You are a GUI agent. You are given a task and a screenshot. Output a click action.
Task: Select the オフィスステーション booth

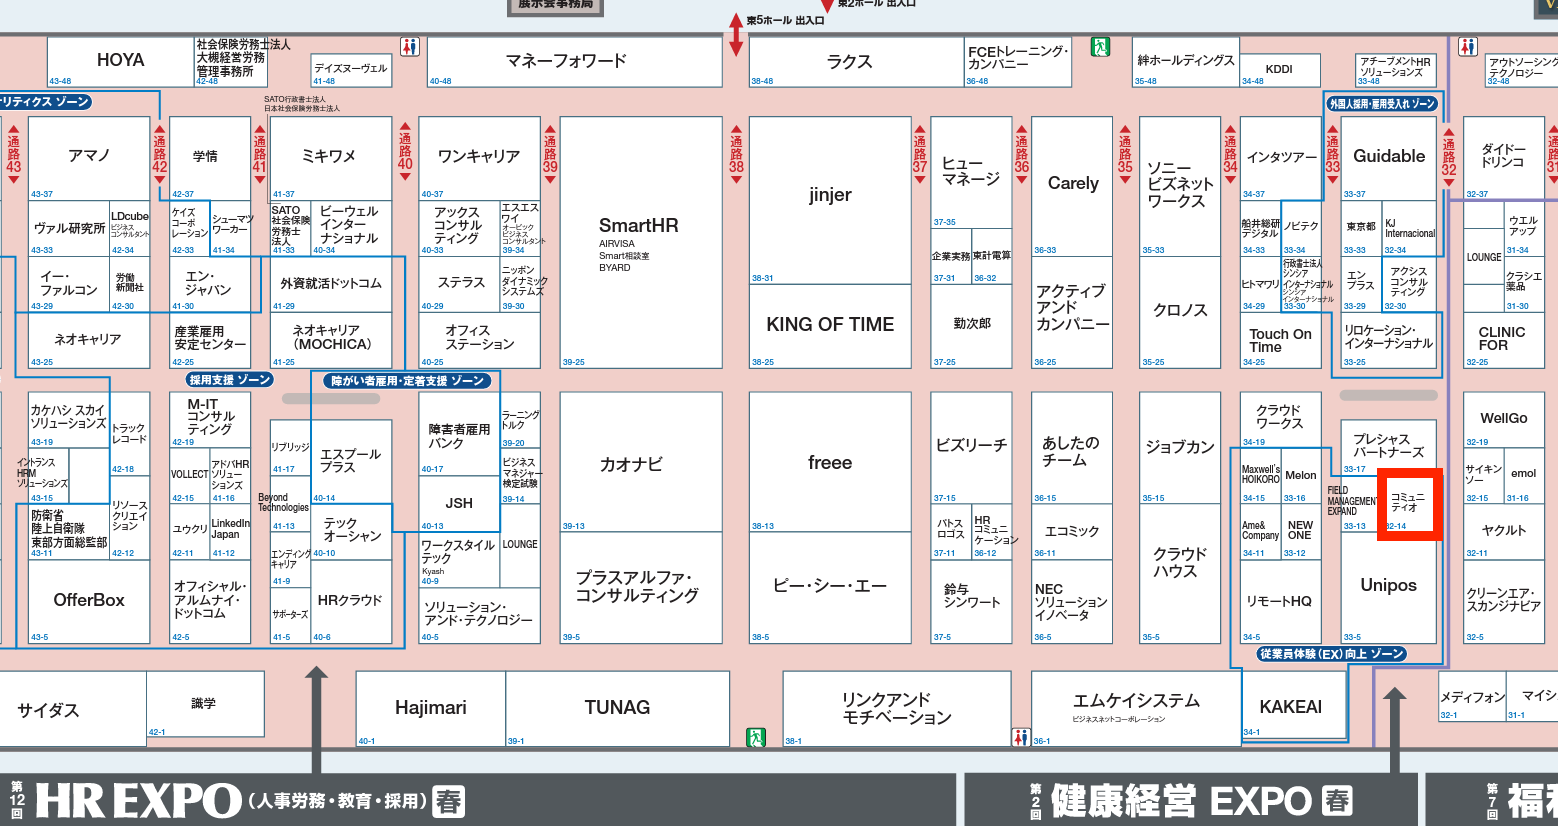tap(479, 340)
